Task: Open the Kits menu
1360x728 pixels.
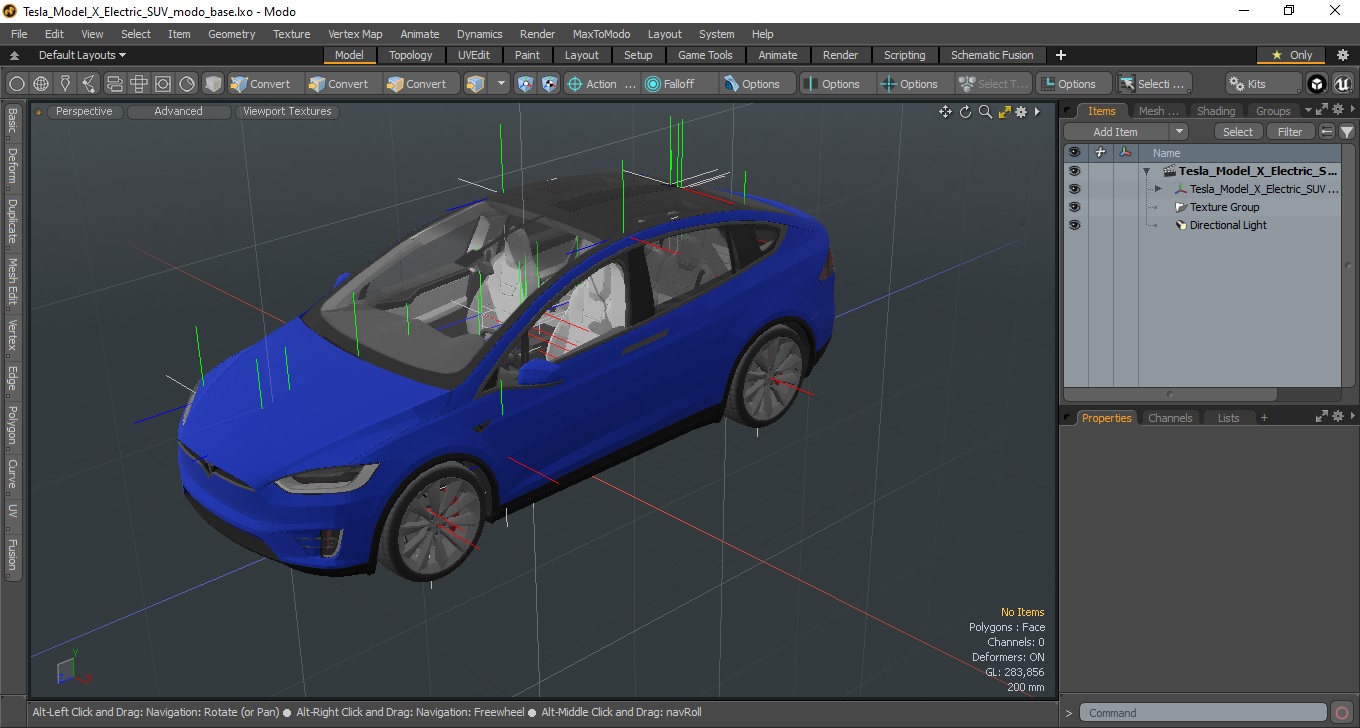Action: pyautogui.click(x=1263, y=84)
